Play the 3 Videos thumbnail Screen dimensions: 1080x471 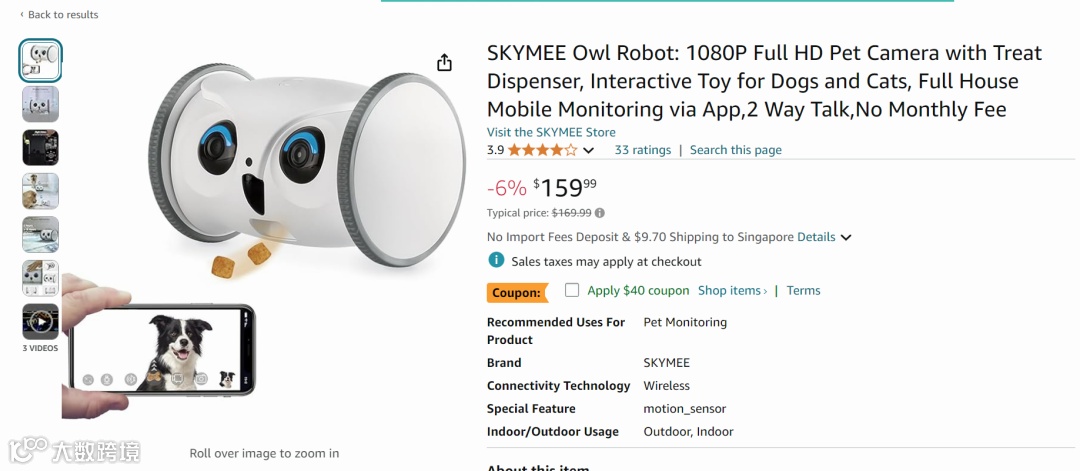[41, 322]
